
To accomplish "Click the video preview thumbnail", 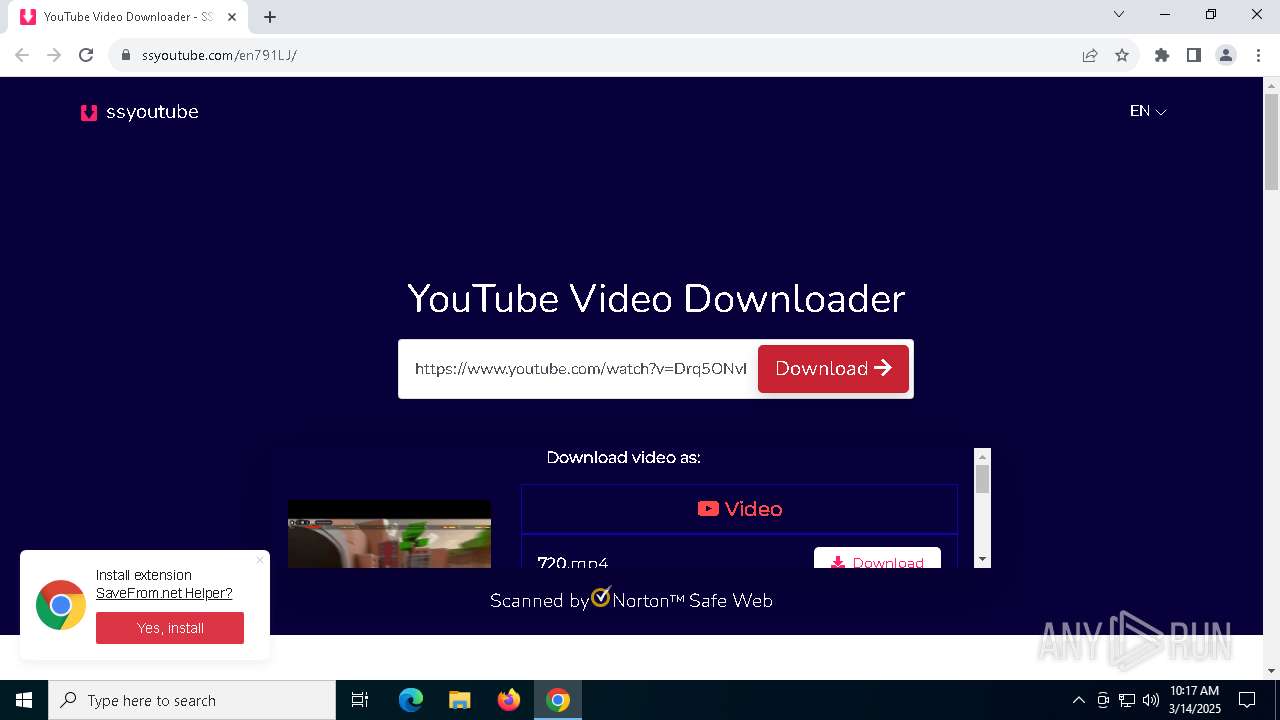I will (x=389, y=534).
